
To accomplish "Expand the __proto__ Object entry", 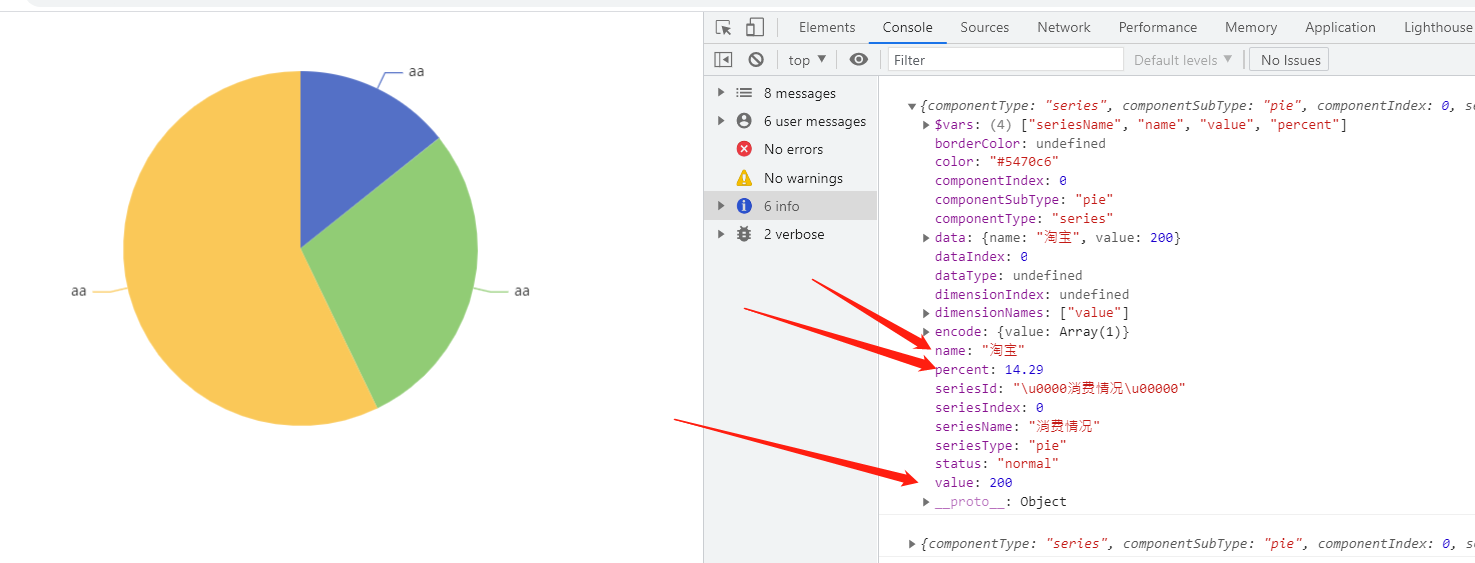I will pos(926,502).
